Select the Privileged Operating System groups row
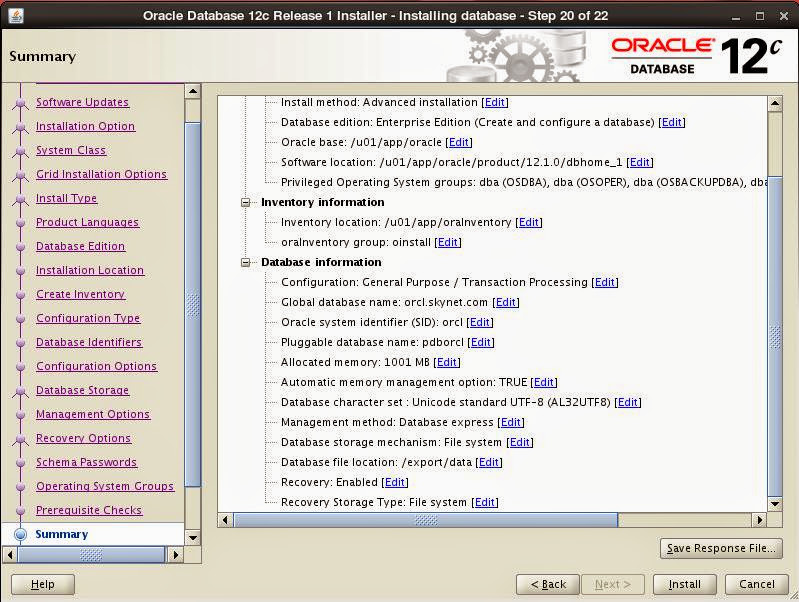This screenshot has height=602, width=799. point(524,182)
